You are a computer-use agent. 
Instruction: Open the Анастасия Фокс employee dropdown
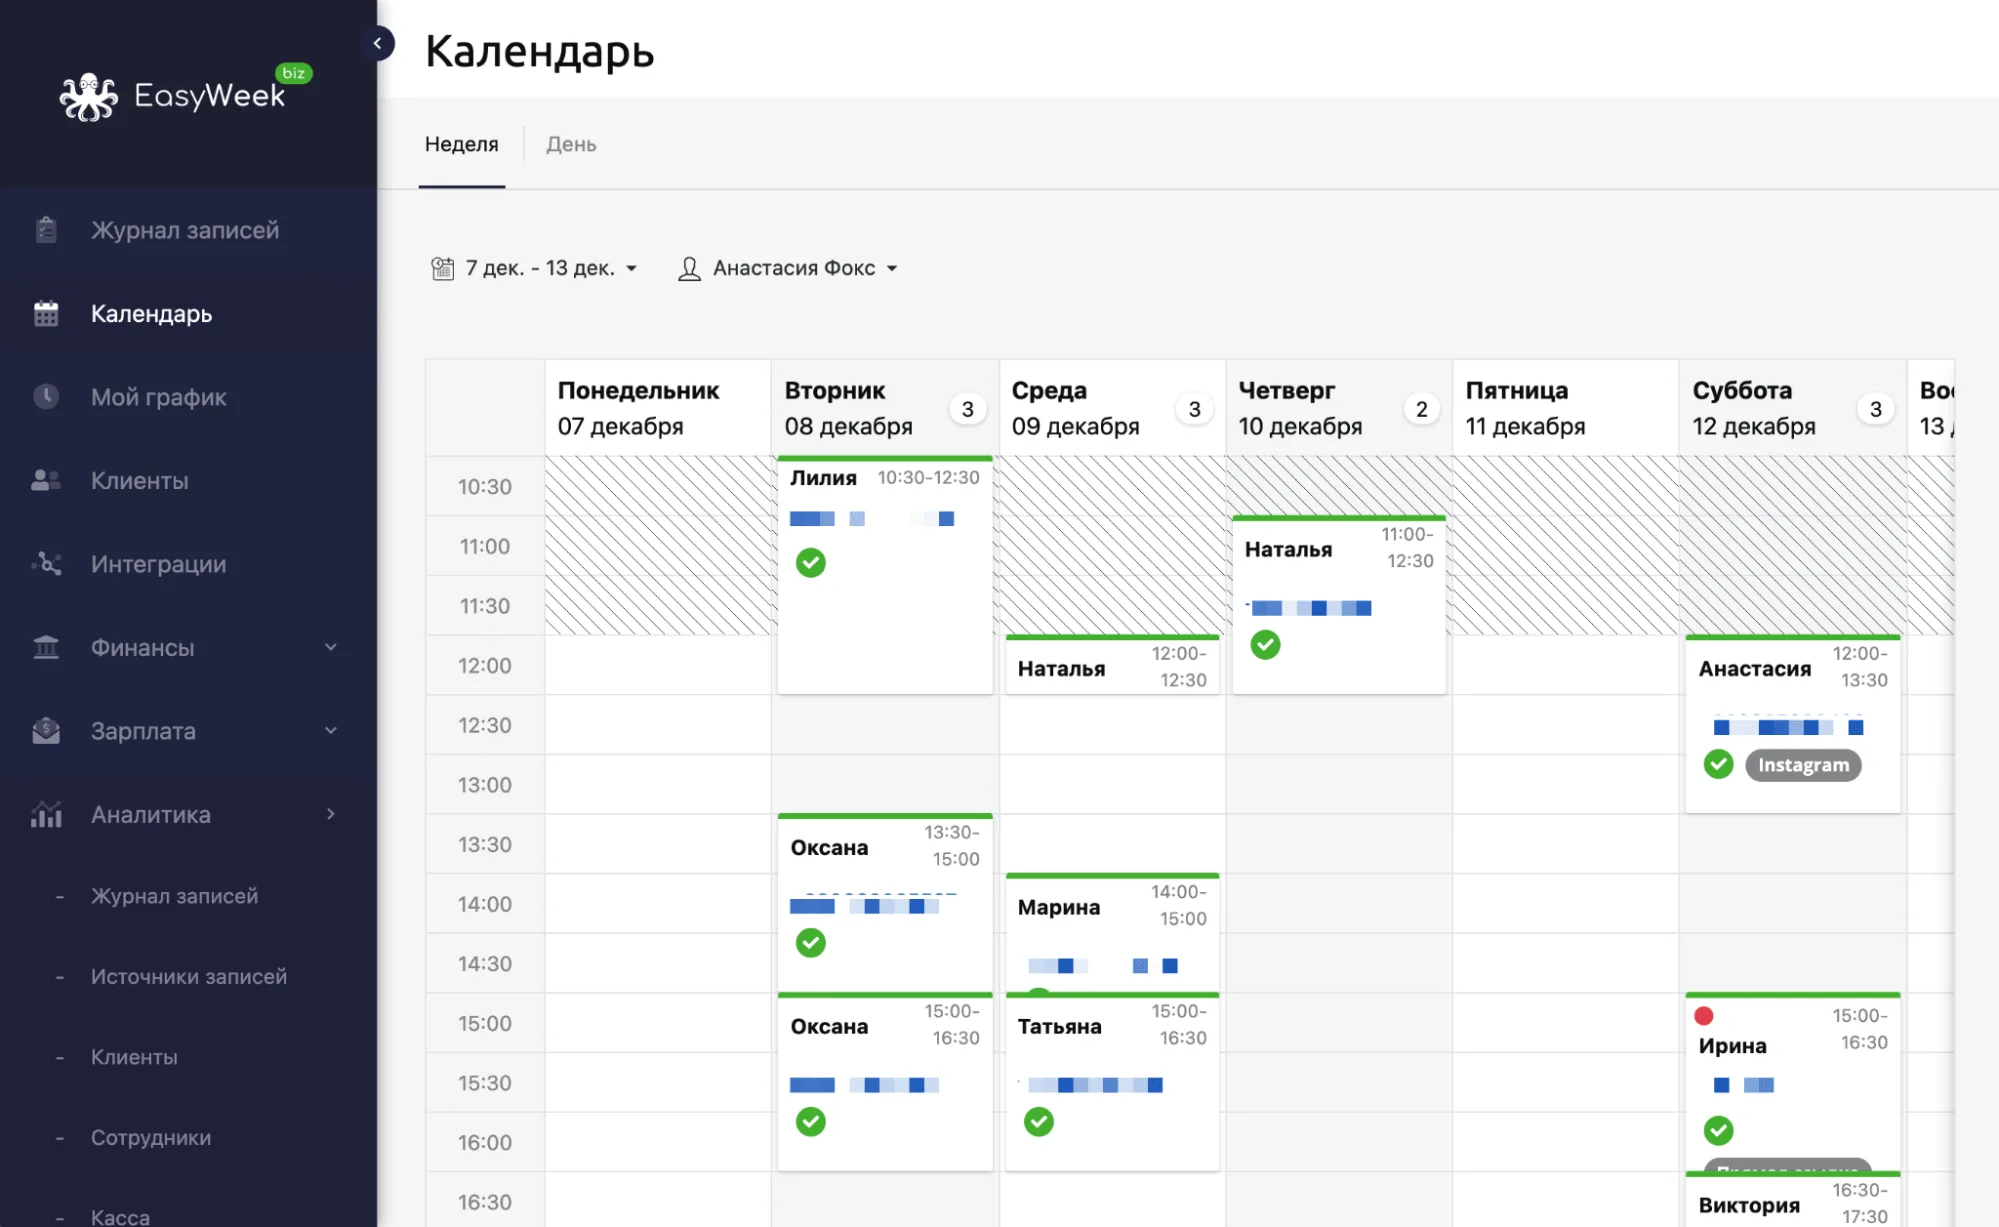click(x=788, y=268)
